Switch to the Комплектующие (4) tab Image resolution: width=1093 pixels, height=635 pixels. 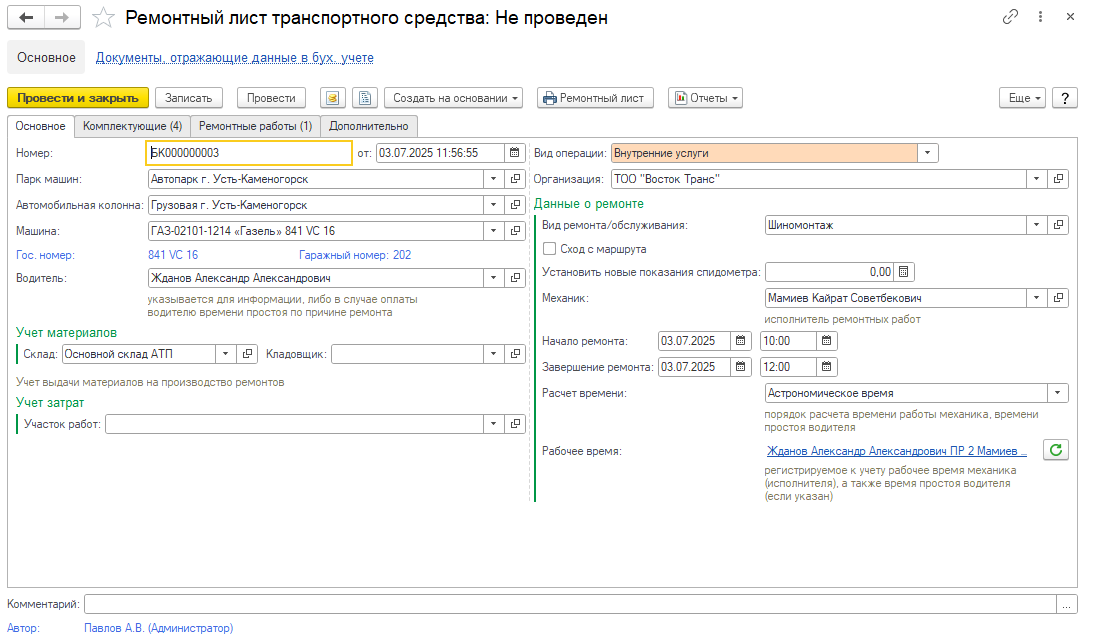tap(132, 126)
